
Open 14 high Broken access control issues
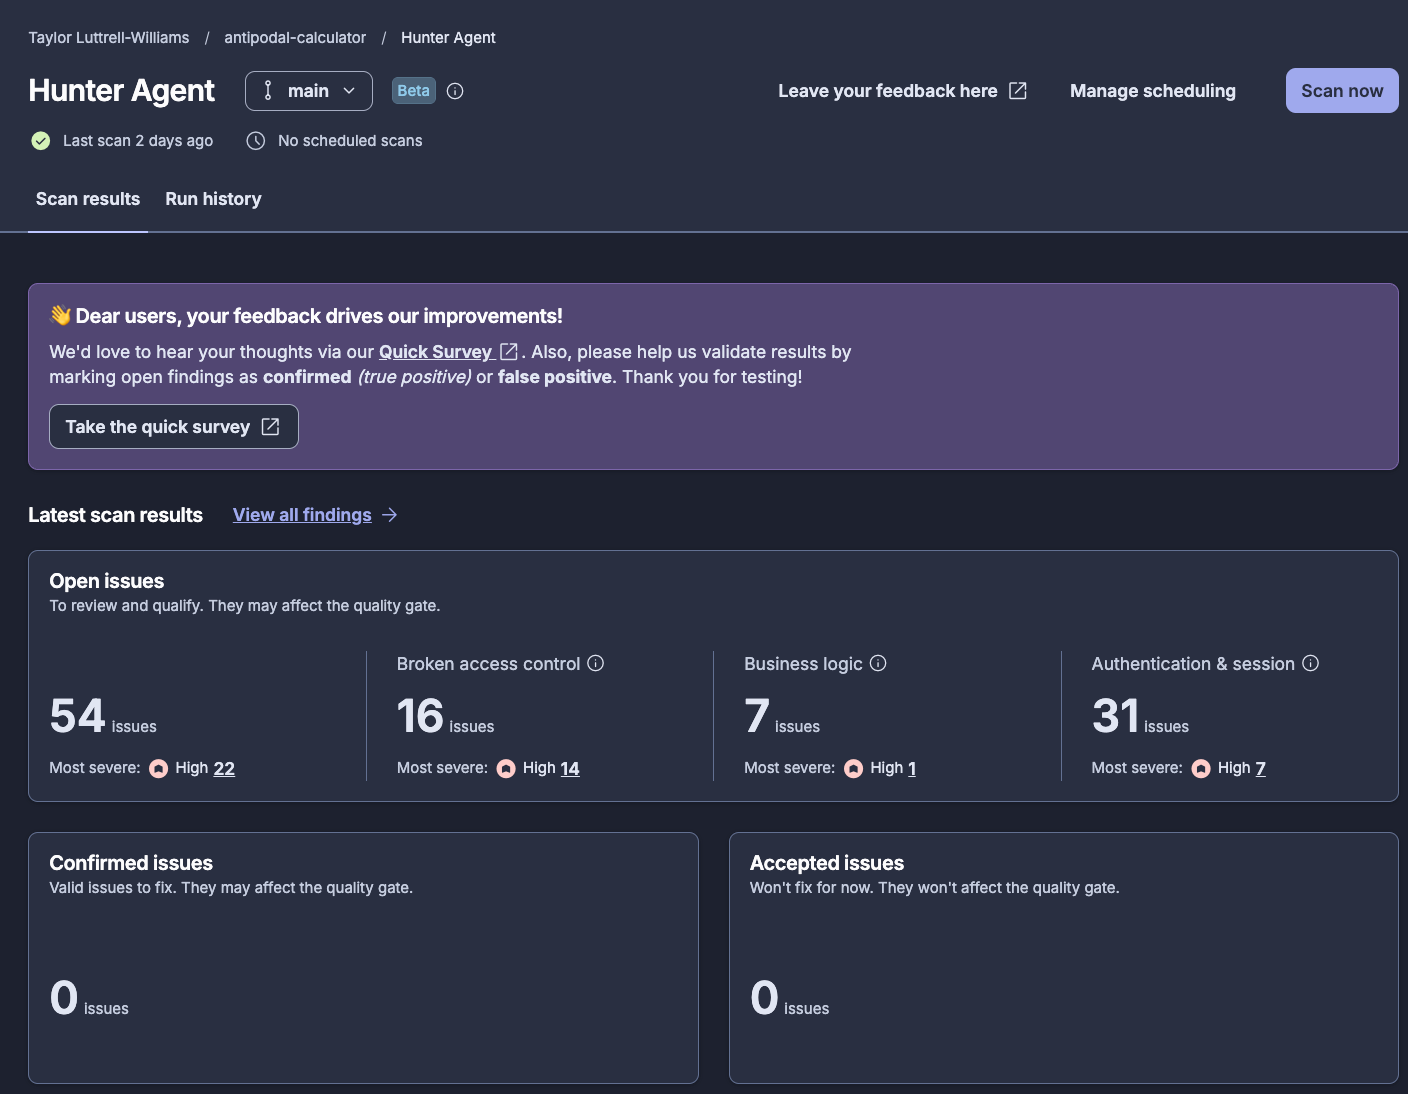(x=570, y=768)
